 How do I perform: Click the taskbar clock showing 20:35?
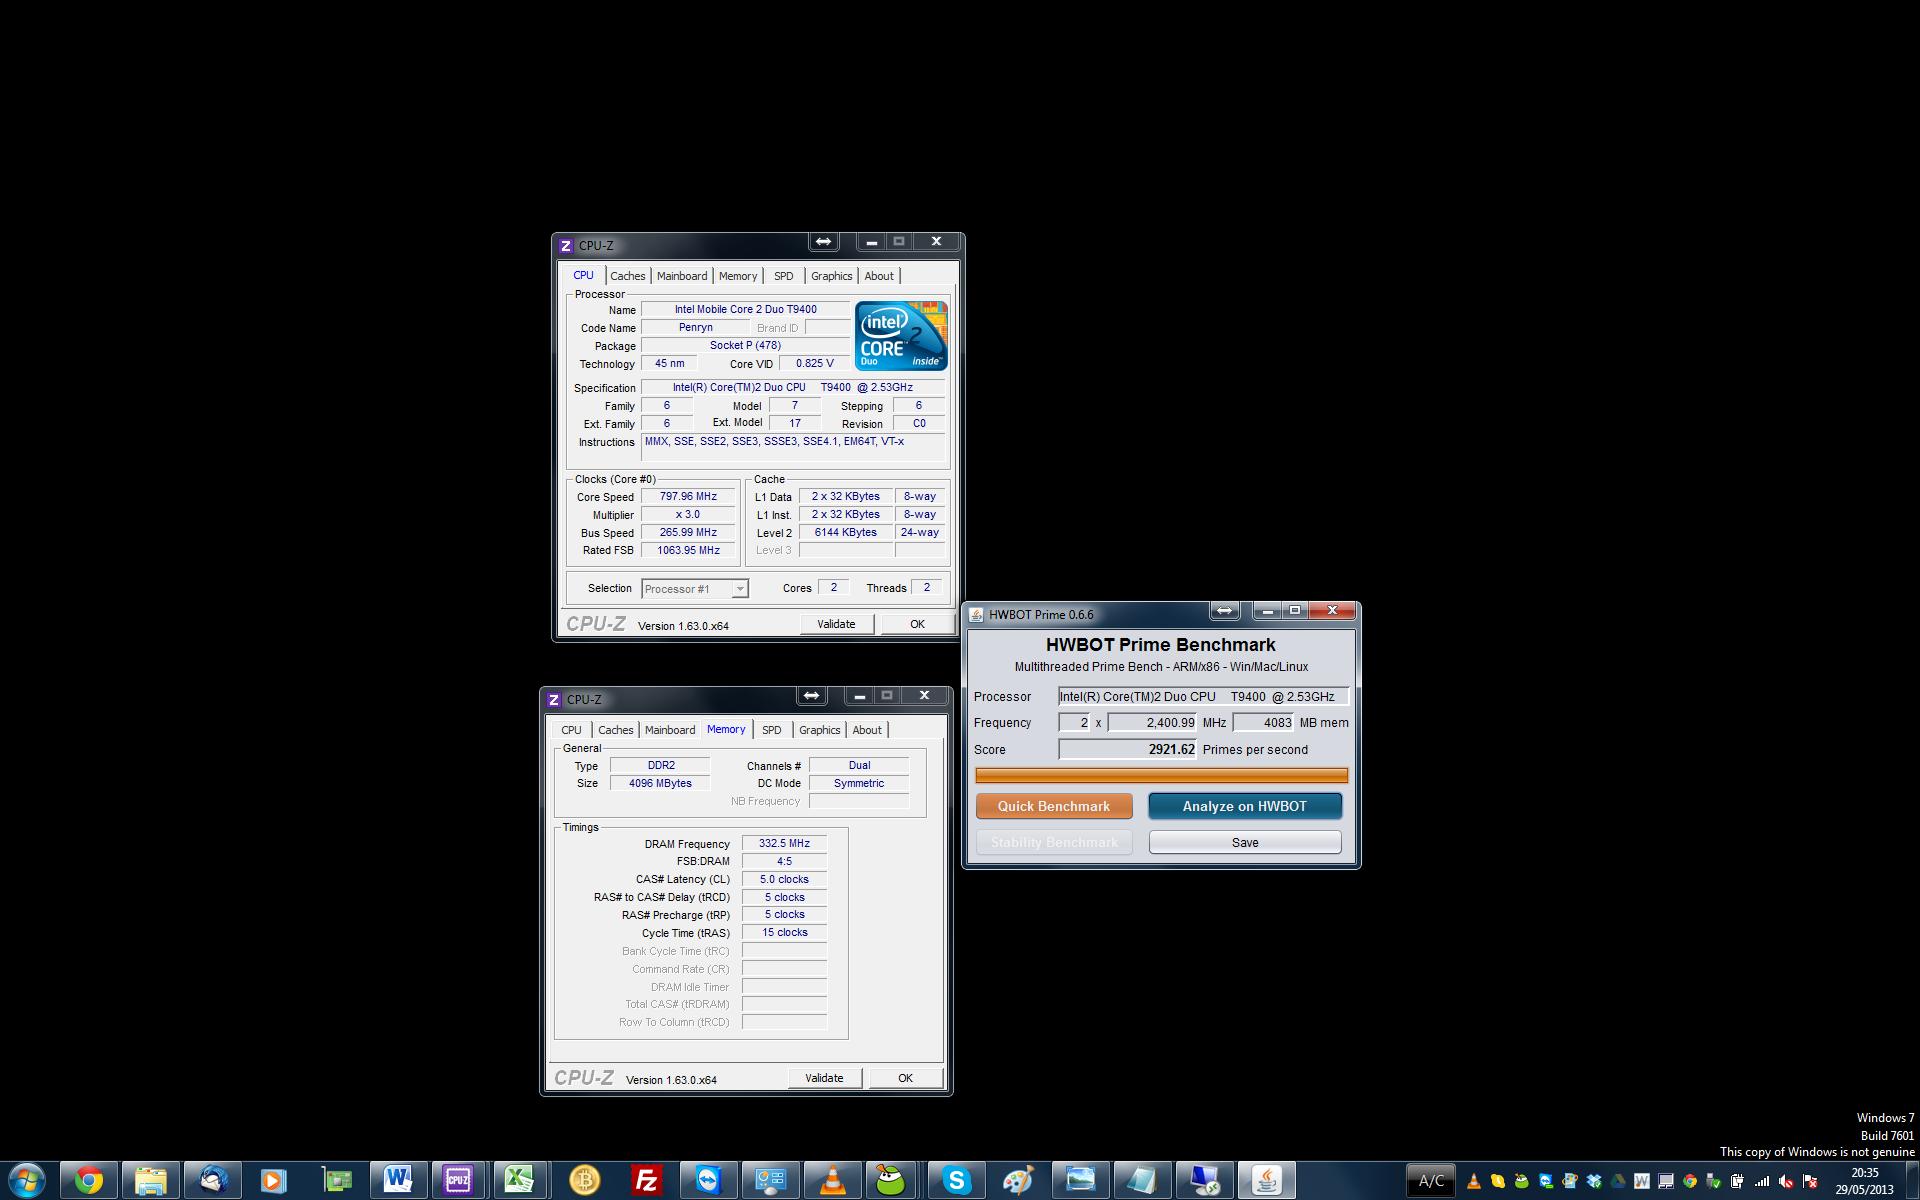click(x=1864, y=1181)
